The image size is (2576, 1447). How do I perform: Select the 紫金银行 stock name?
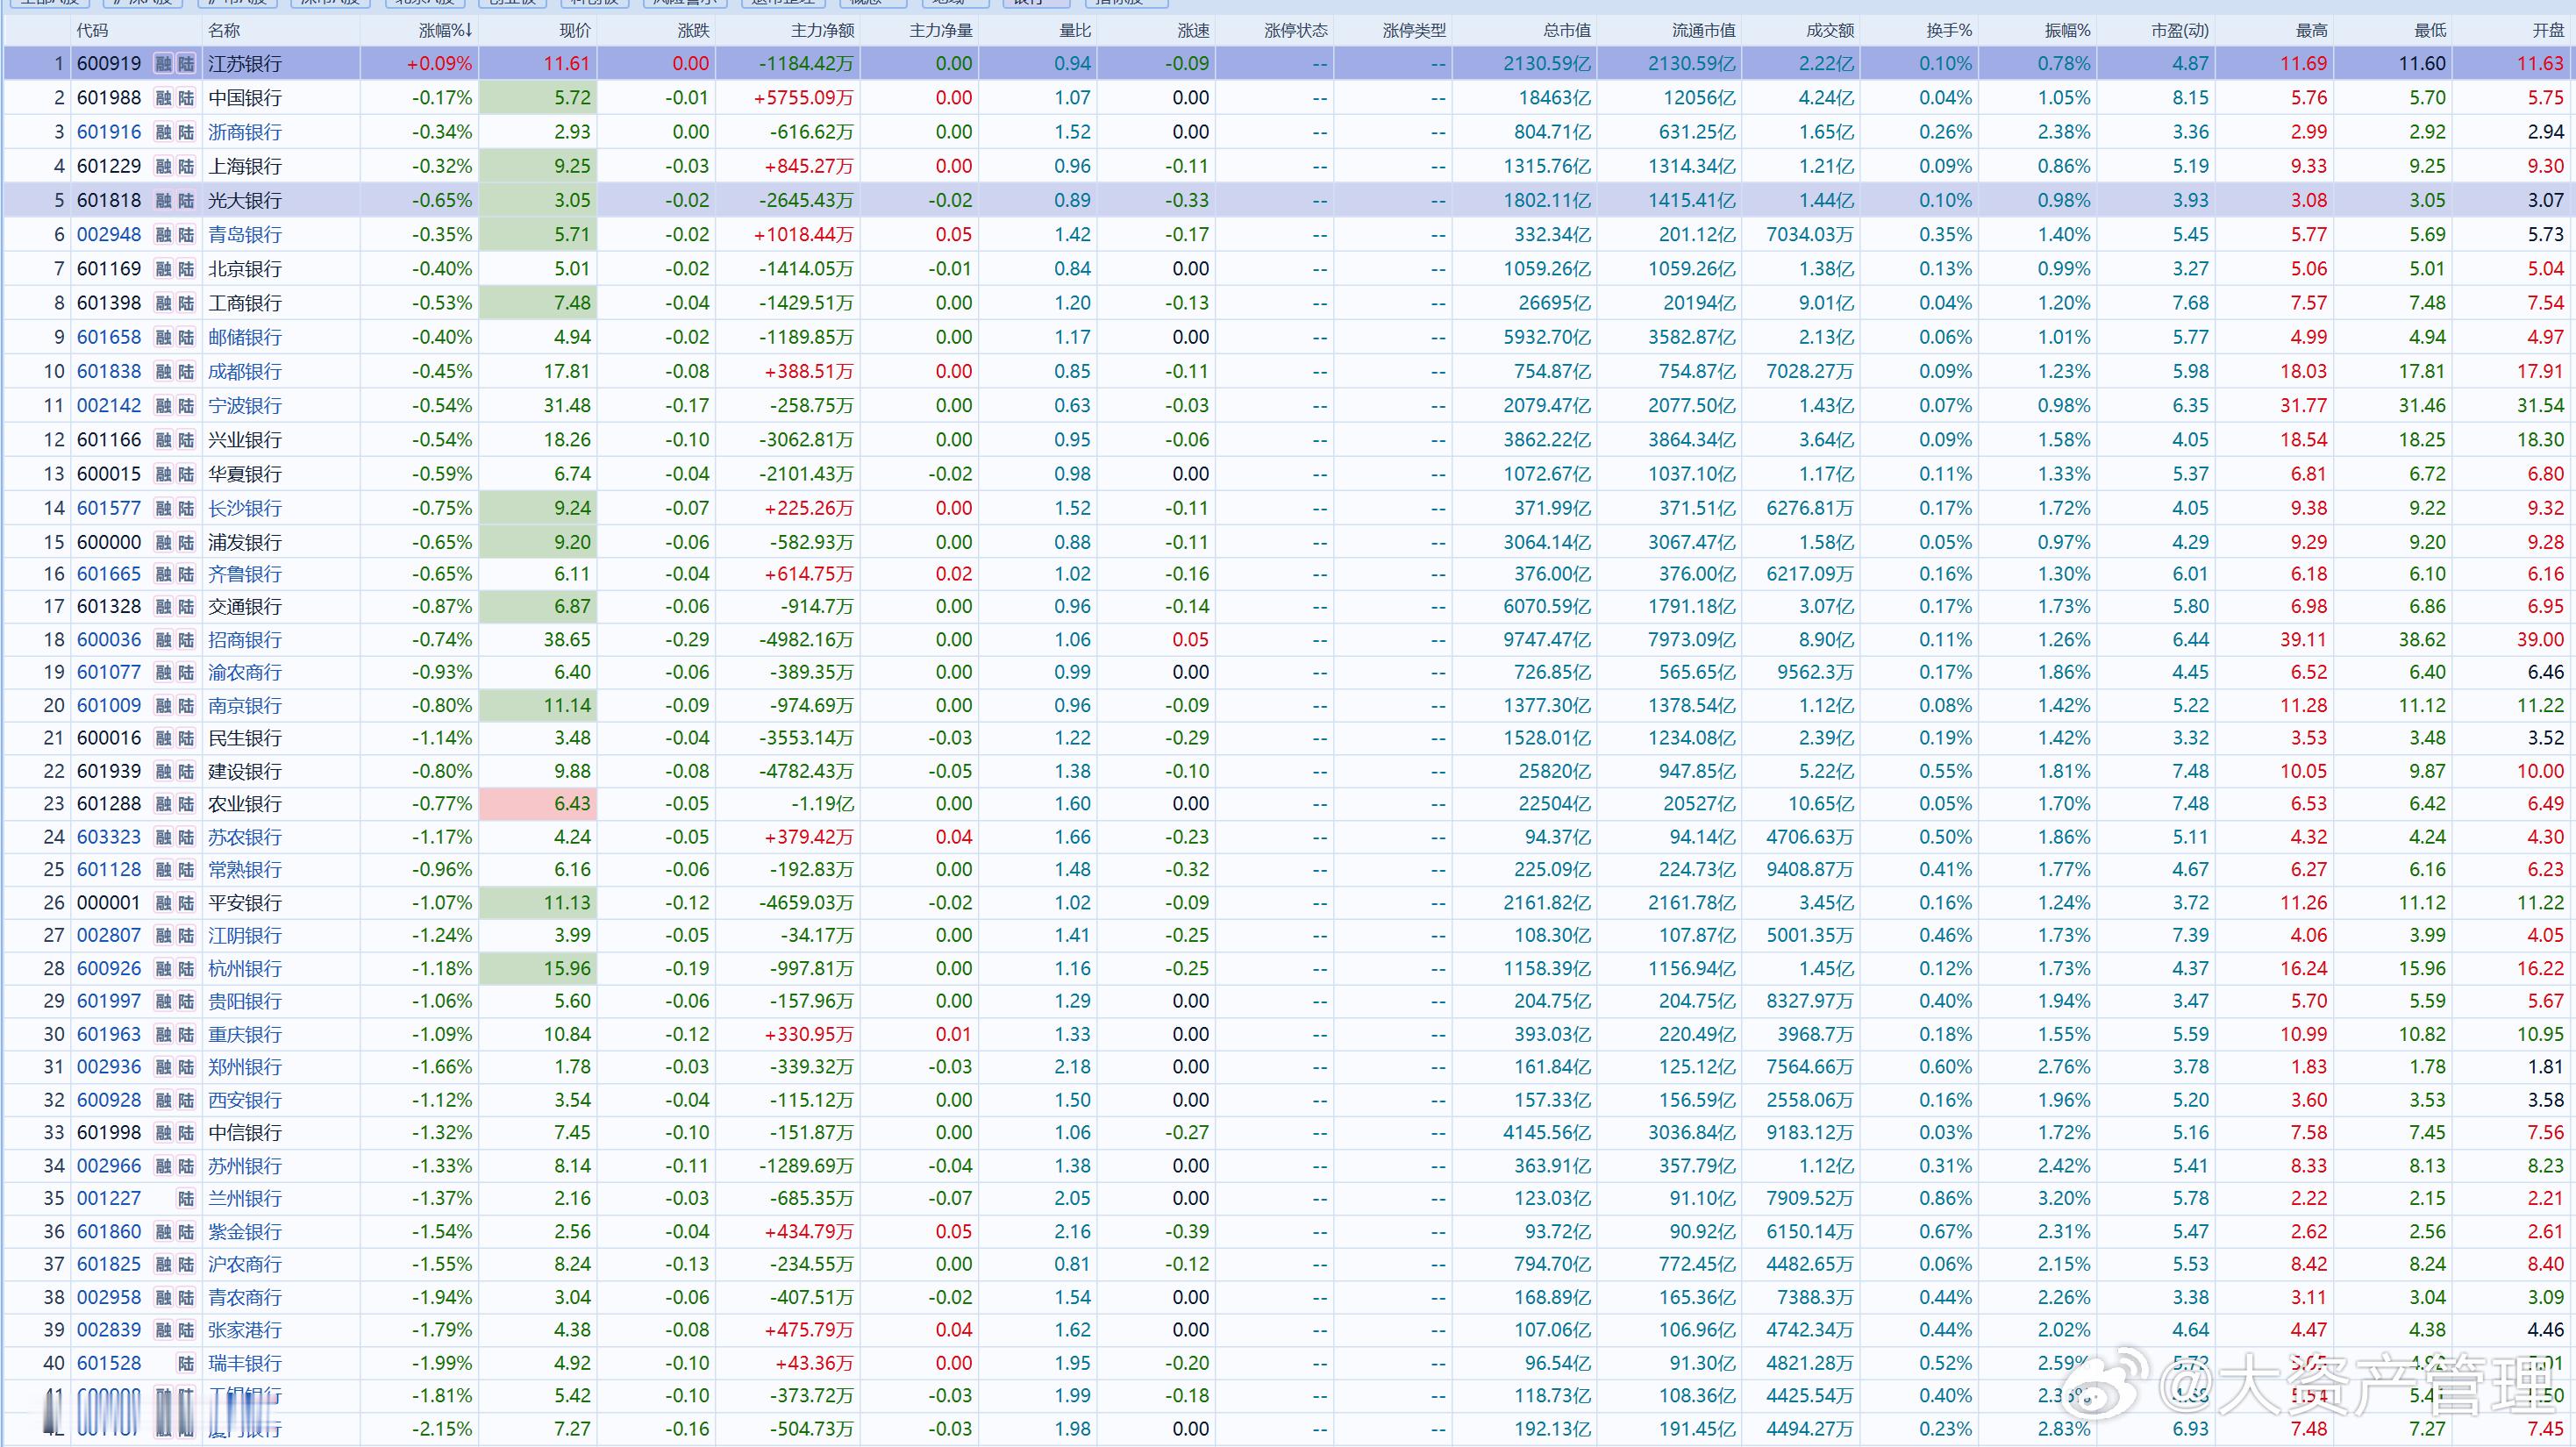[245, 1232]
